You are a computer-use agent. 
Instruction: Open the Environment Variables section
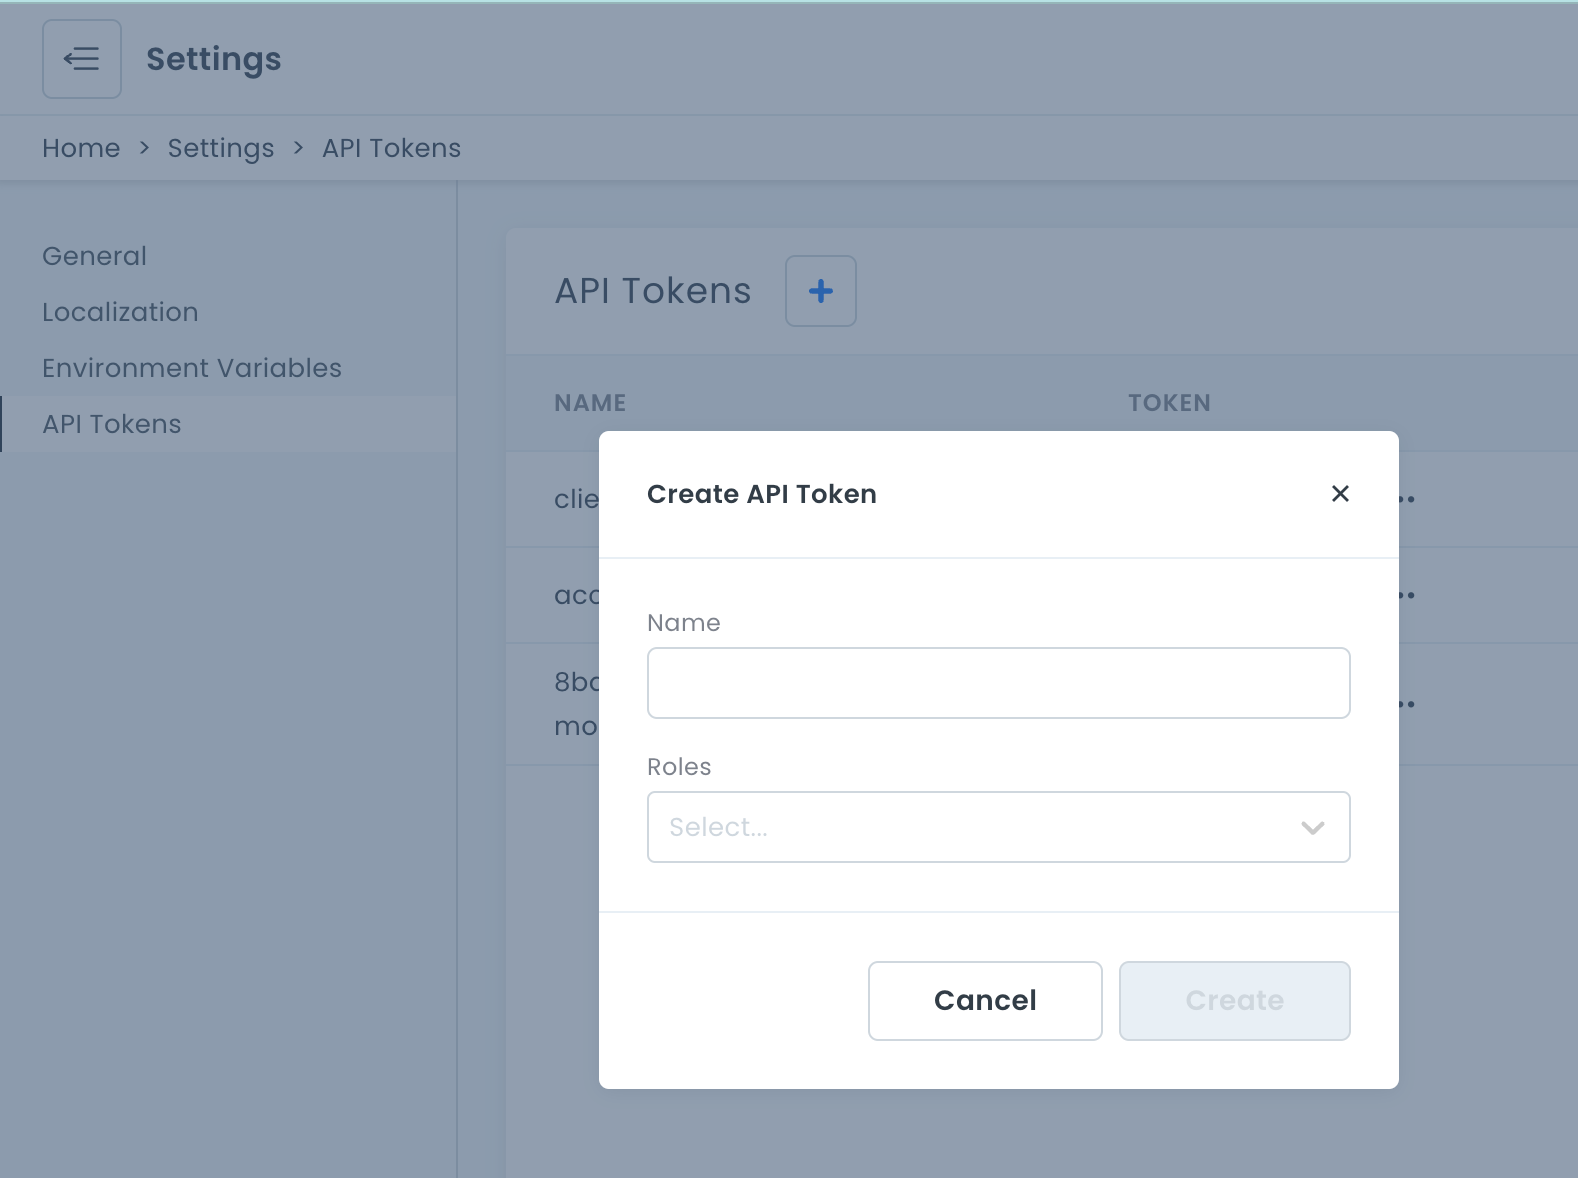tap(192, 368)
